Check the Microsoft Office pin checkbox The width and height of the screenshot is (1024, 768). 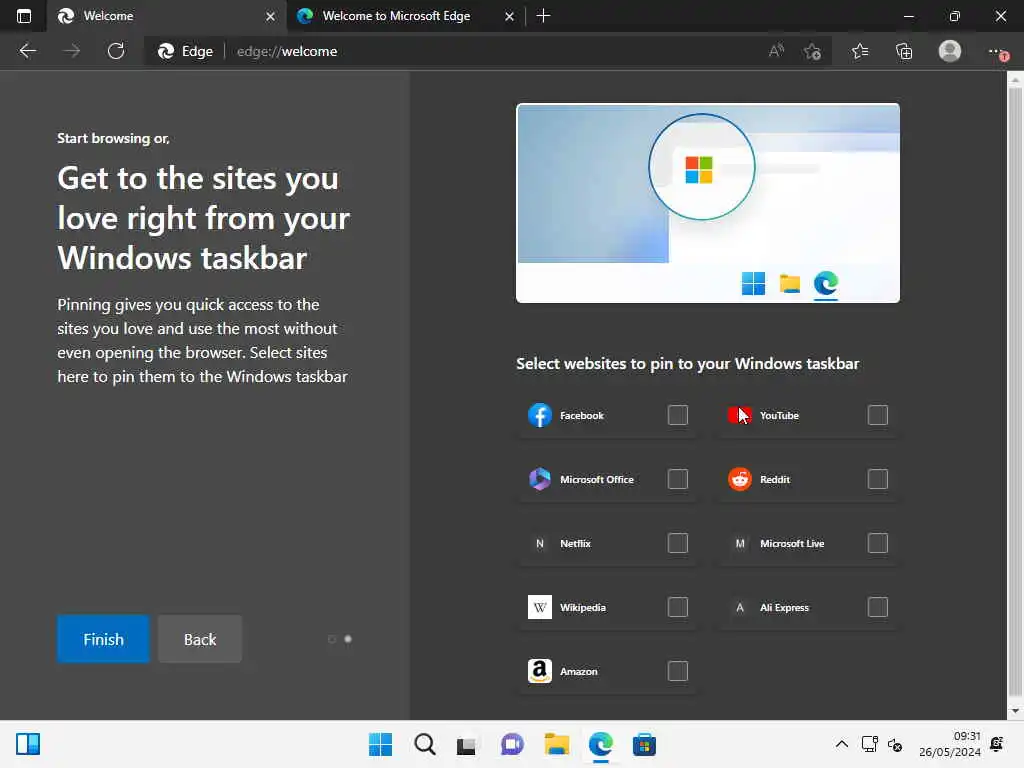678,479
